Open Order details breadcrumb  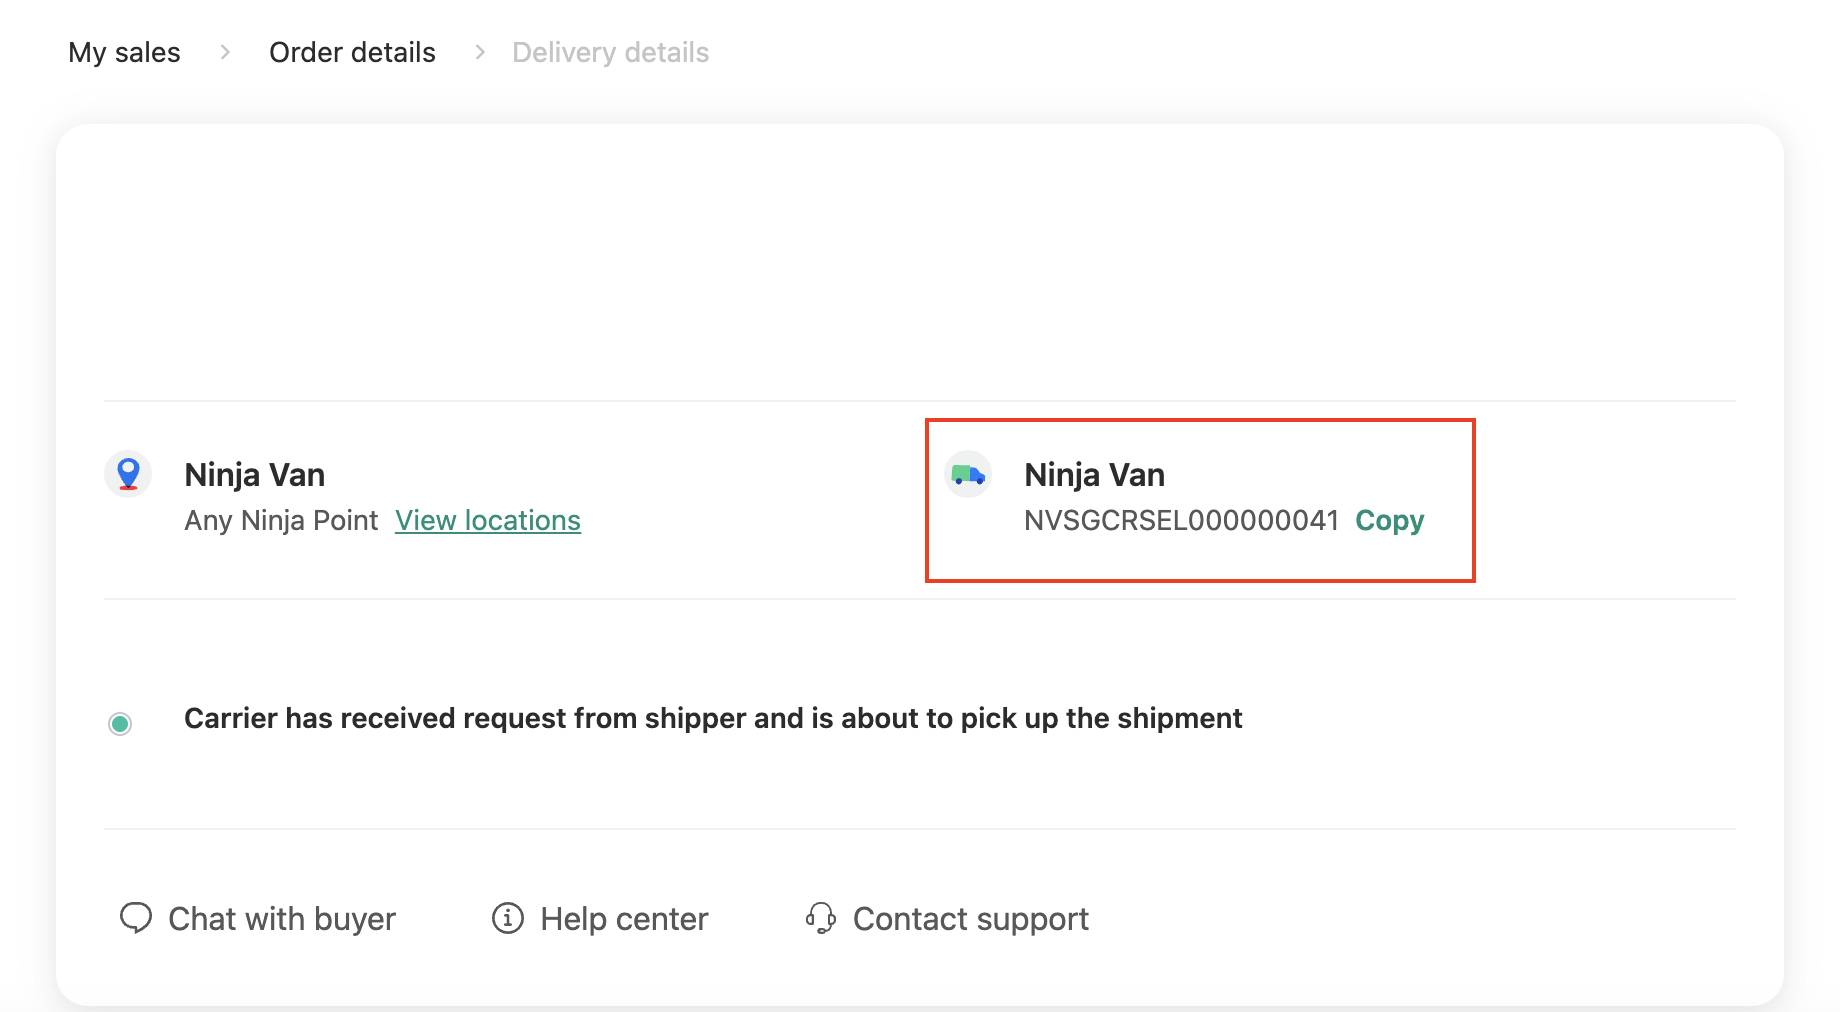352,52
